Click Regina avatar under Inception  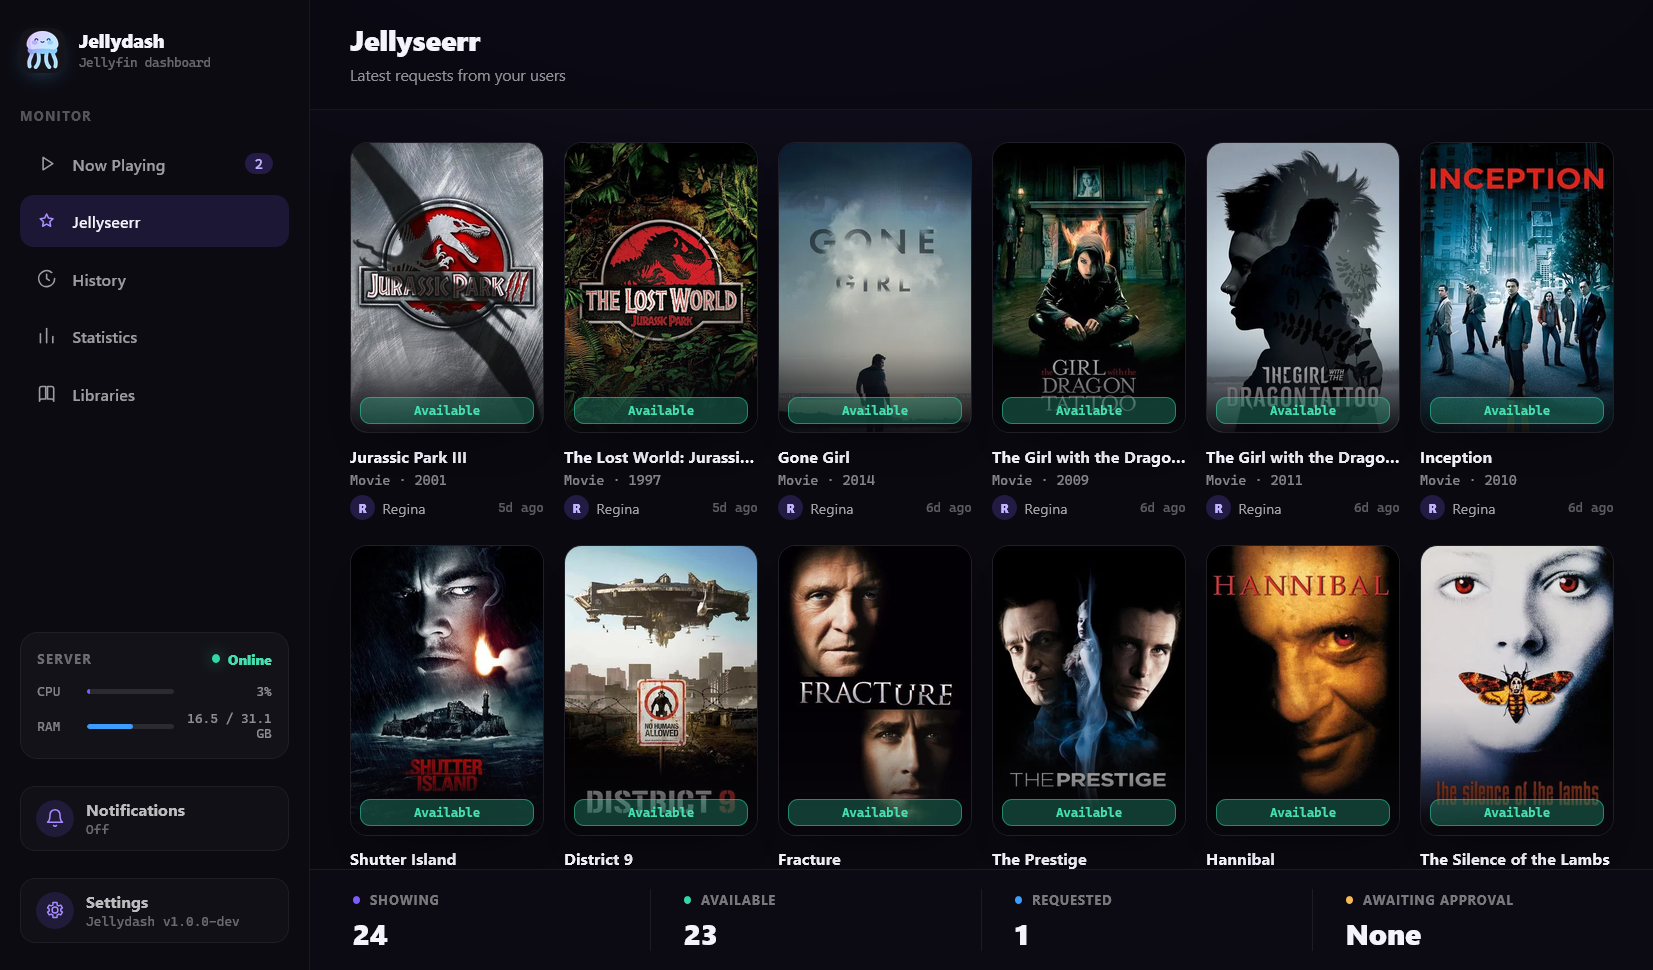tap(1432, 508)
